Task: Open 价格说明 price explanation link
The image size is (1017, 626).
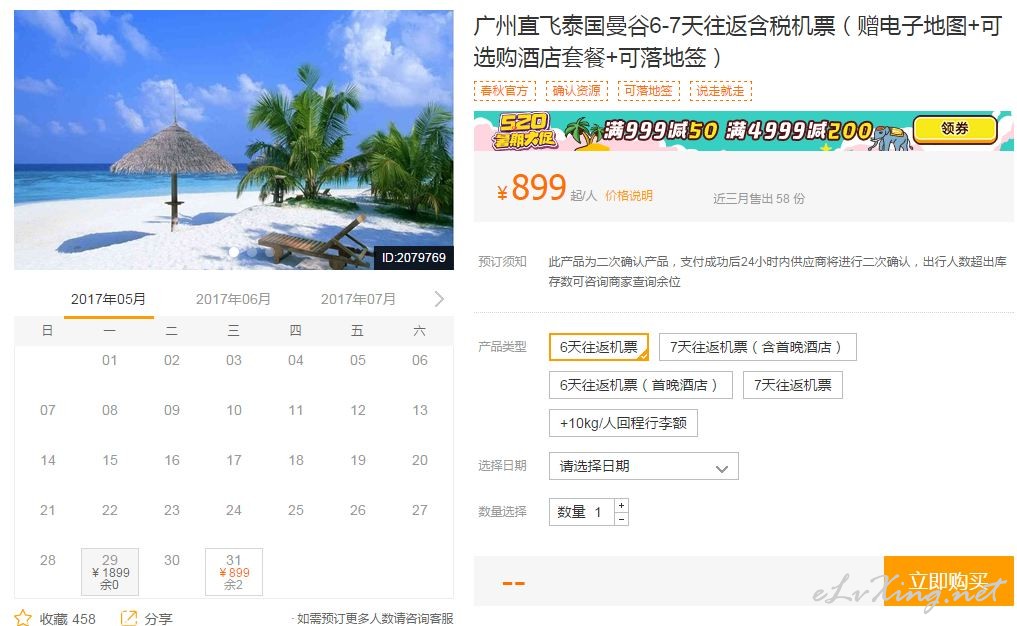Action: point(628,196)
